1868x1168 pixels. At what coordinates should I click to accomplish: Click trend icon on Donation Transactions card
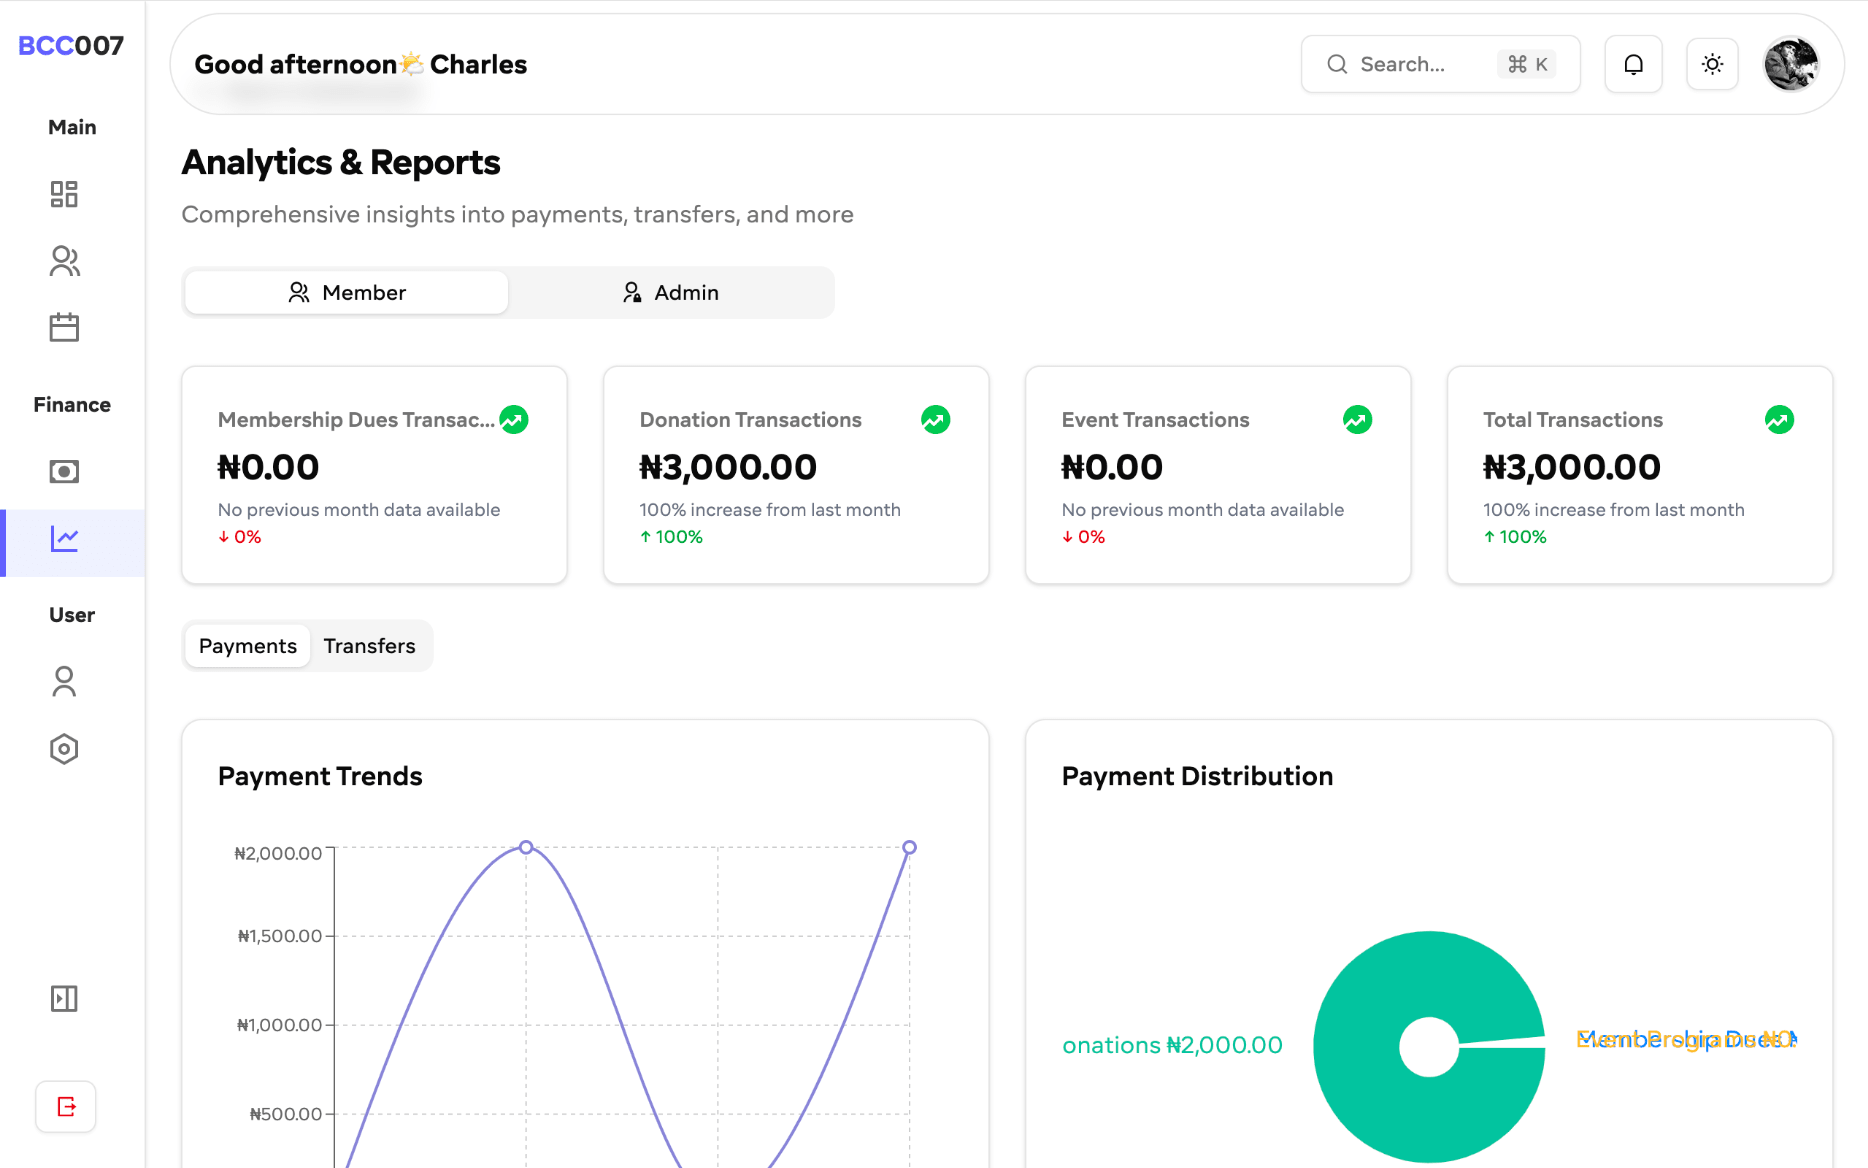coord(936,420)
